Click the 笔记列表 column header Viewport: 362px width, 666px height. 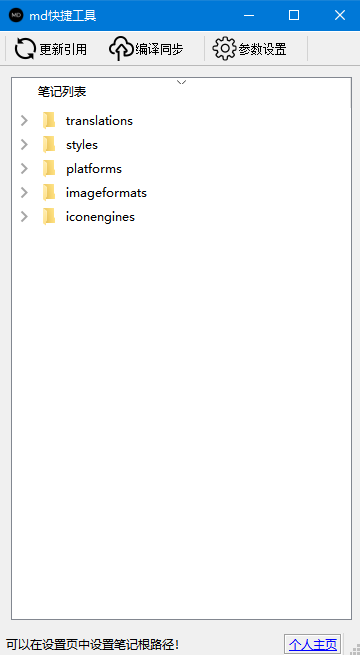(x=62, y=91)
